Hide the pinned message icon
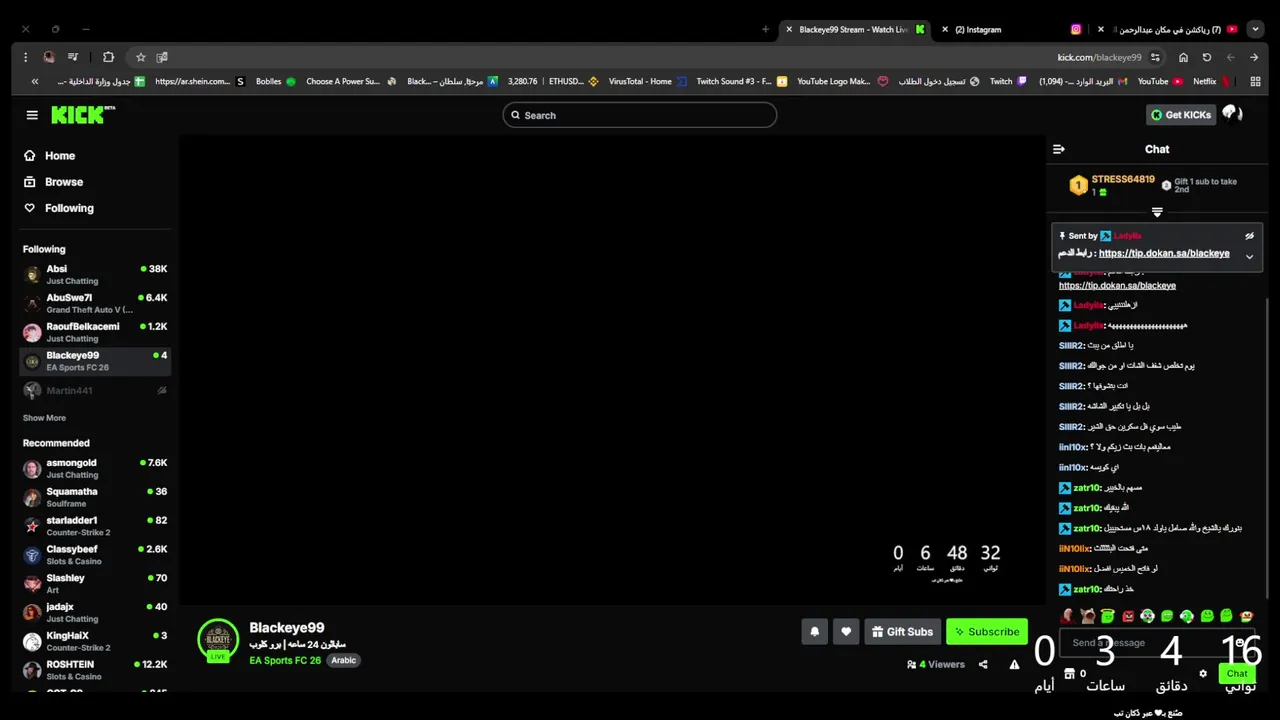This screenshot has width=1280, height=720. pyautogui.click(x=1249, y=236)
